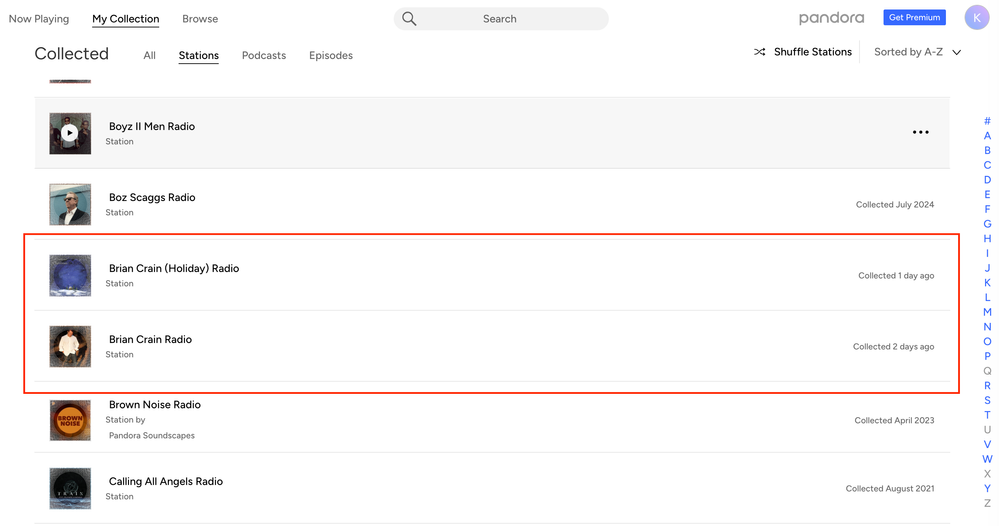Viewport: 999px width, 526px height.
Task: Play Boyz II Men Radio station
Action: point(70,133)
